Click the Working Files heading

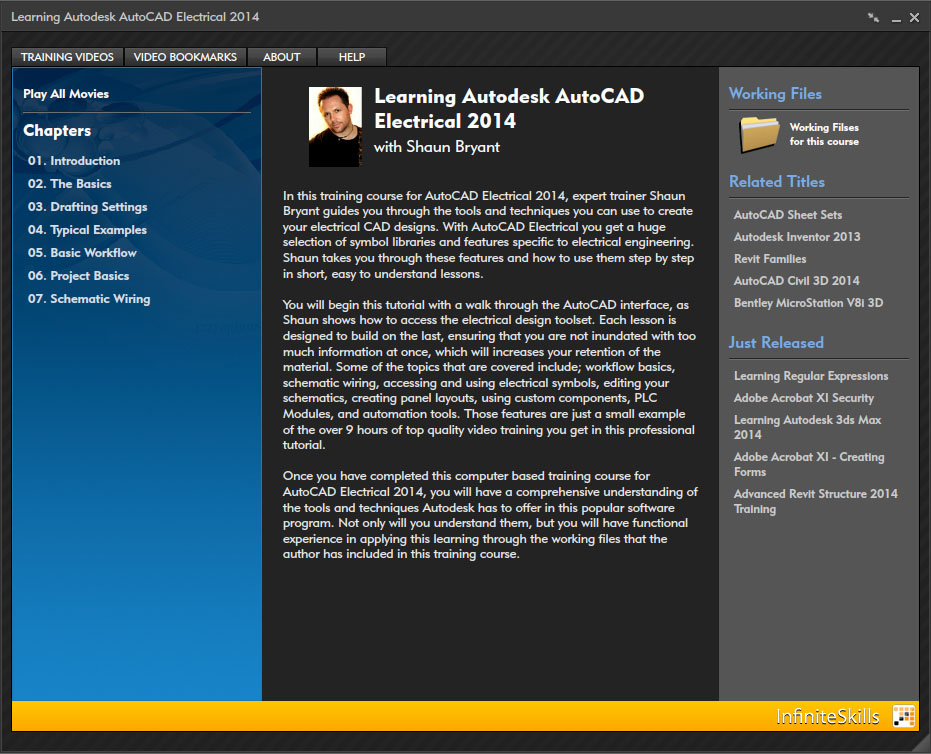click(775, 94)
